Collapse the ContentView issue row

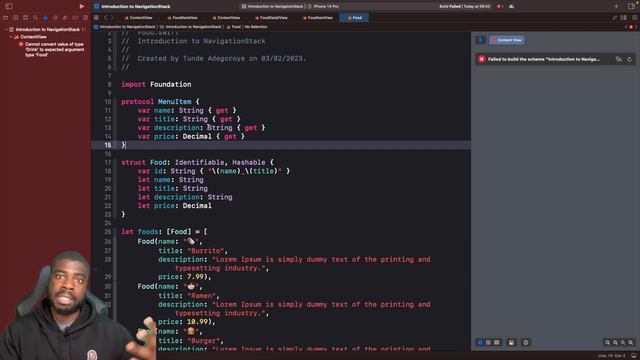click(11, 37)
